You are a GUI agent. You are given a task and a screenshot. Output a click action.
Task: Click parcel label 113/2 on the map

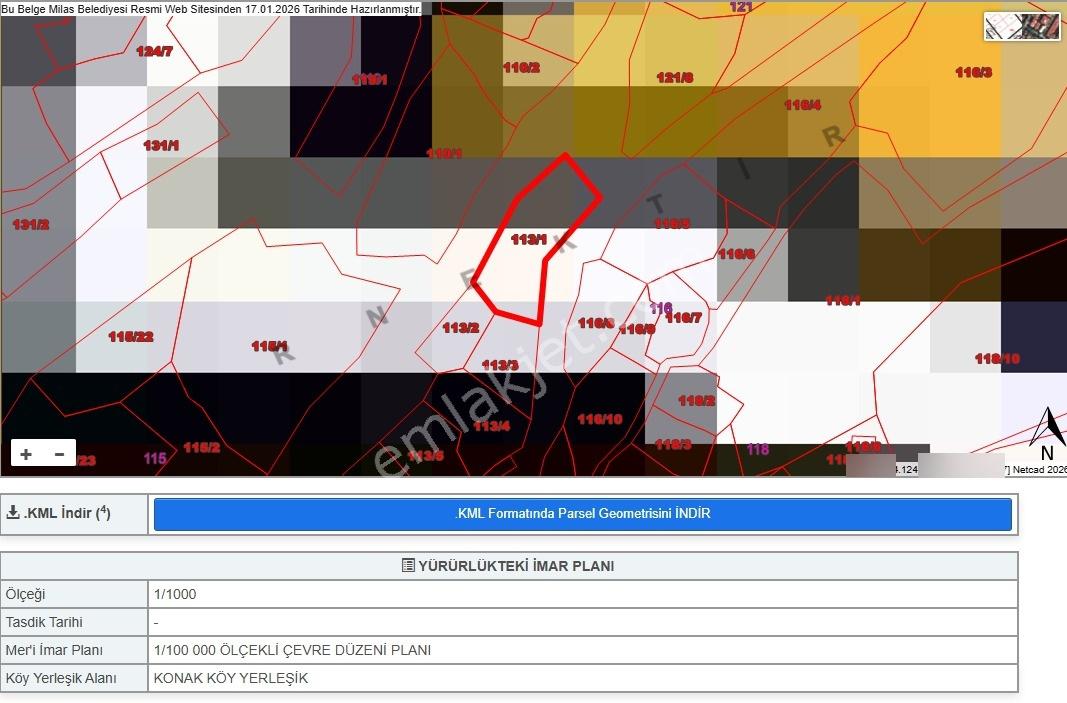[x=461, y=328]
